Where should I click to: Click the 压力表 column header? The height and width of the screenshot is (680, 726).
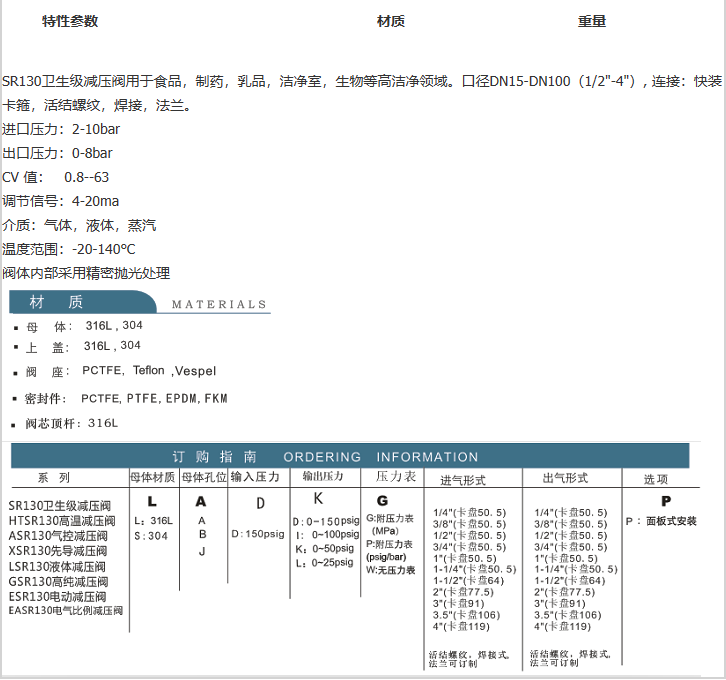[x=396, y=476]
